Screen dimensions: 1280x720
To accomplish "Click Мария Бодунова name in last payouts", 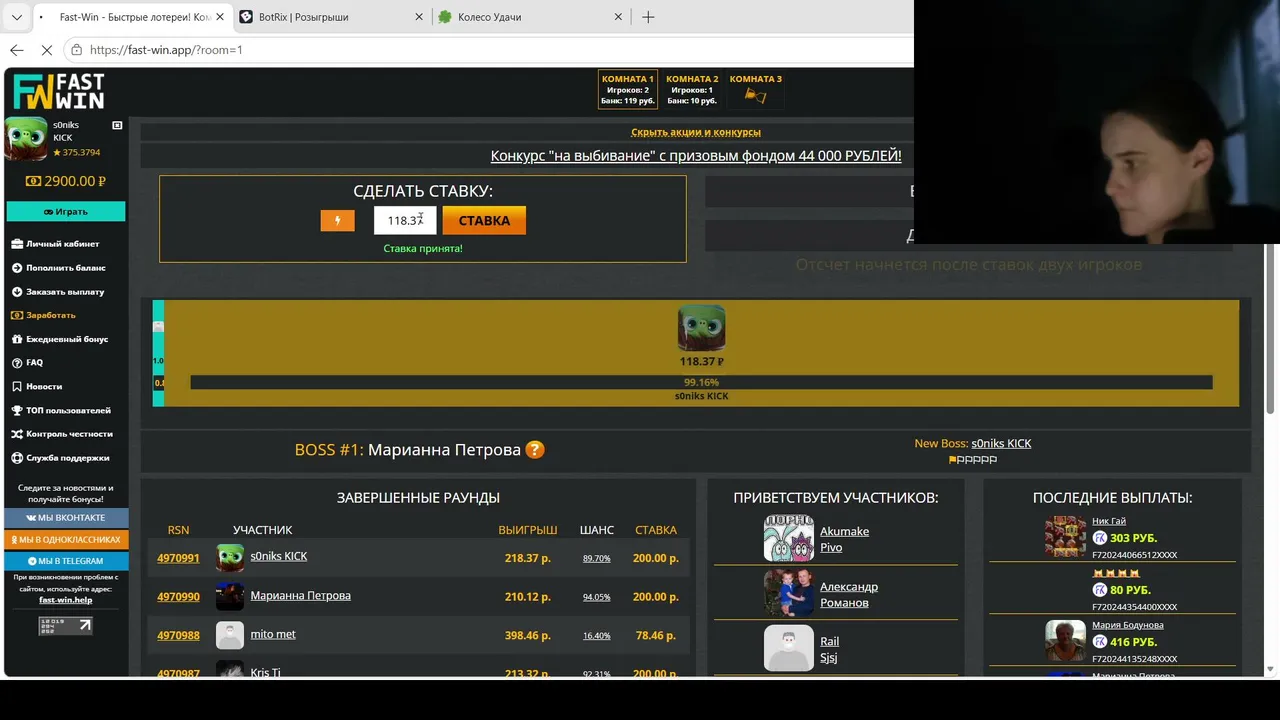I will [x=1128, y=625].
